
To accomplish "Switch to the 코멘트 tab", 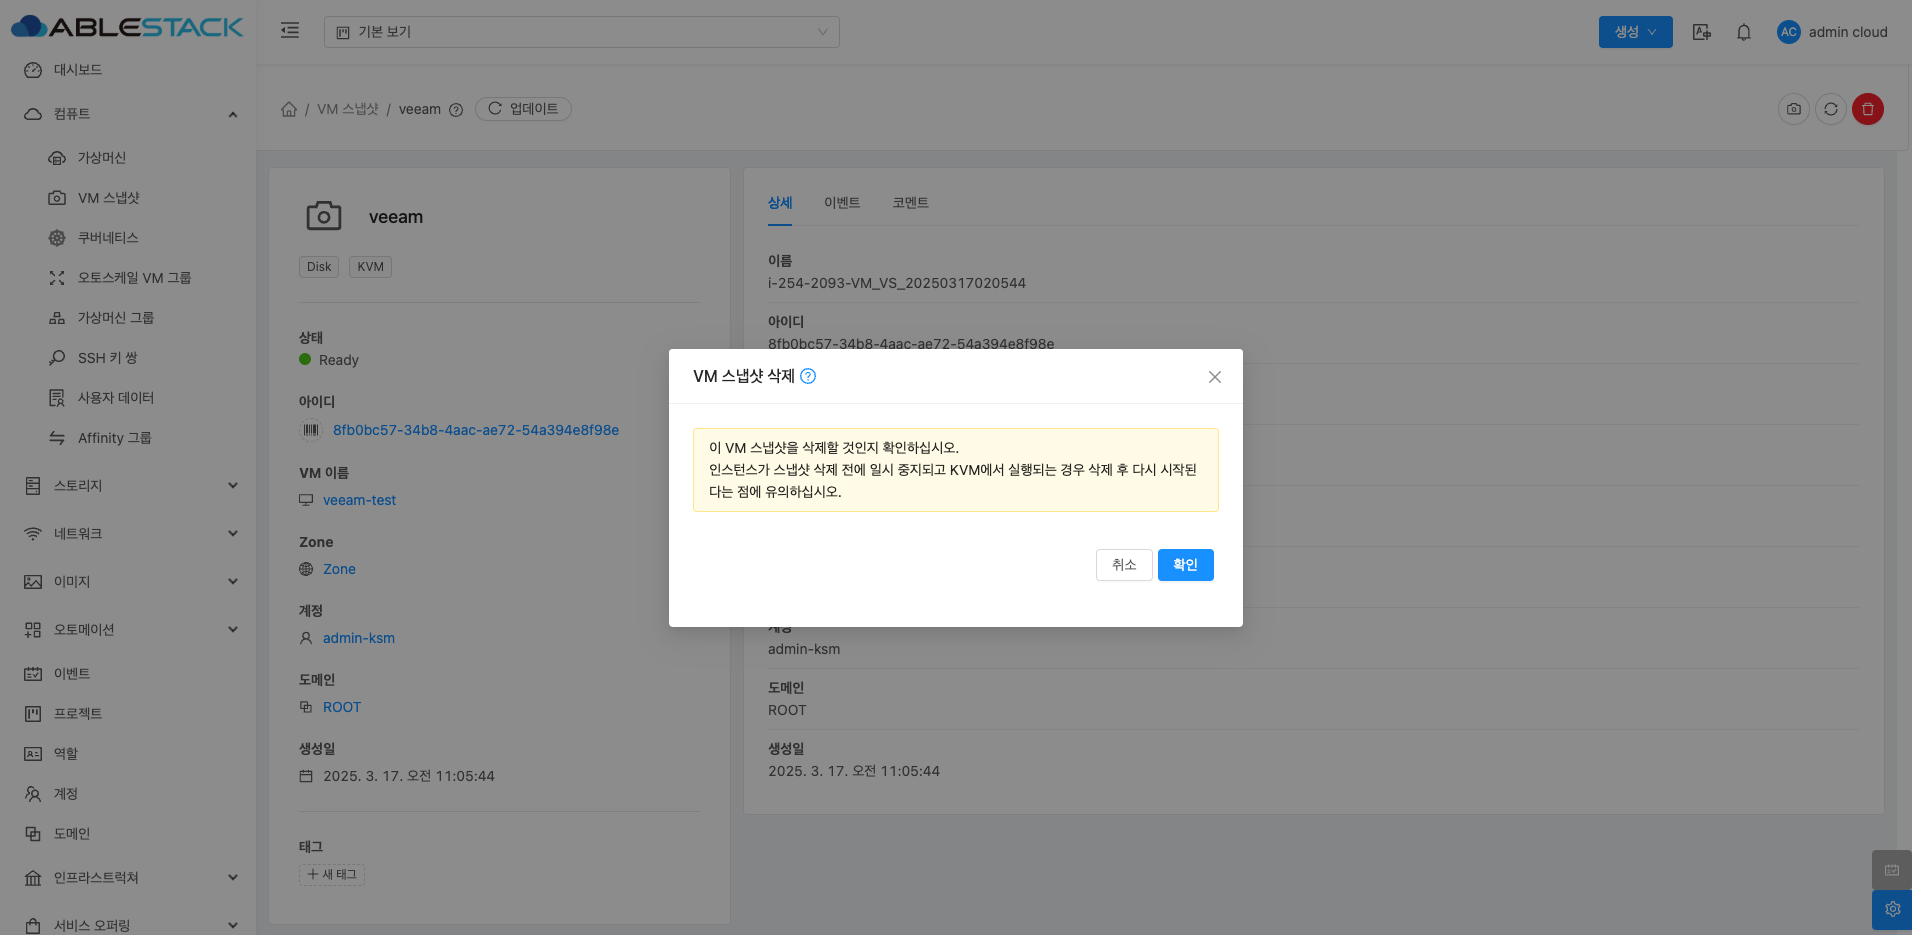I will coord(910,203).
